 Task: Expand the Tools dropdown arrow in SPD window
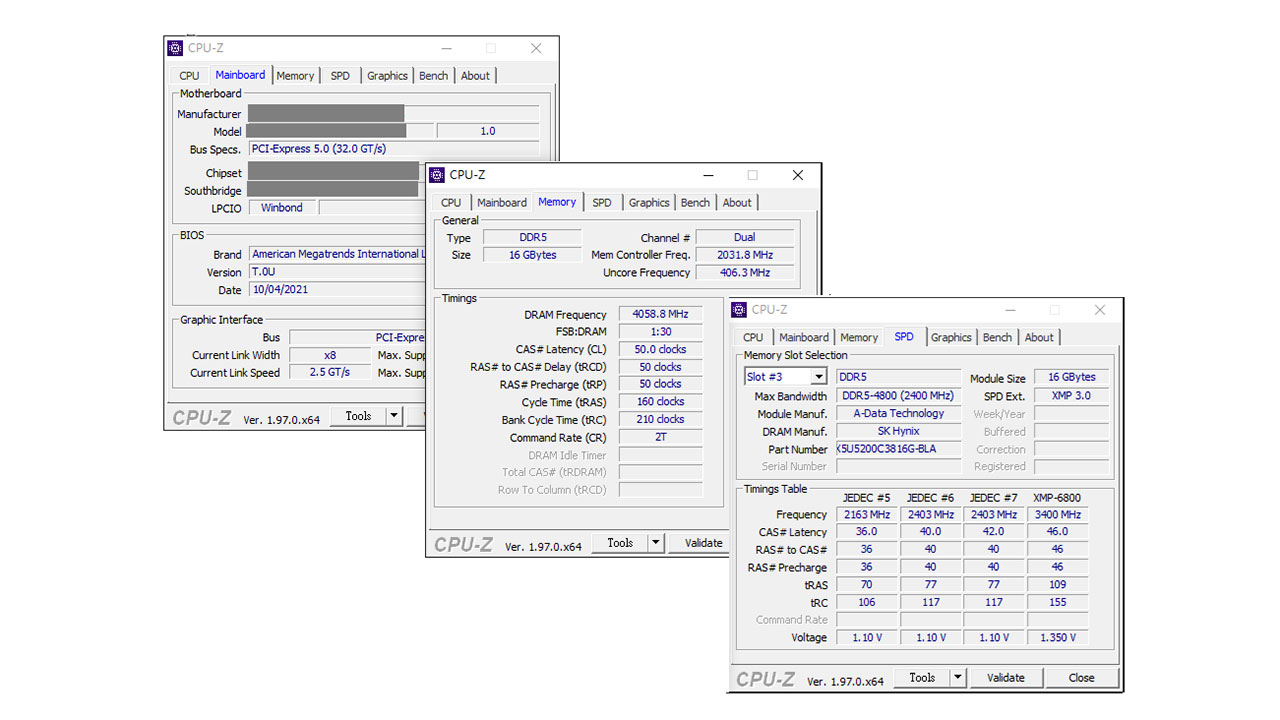point(957,678)
